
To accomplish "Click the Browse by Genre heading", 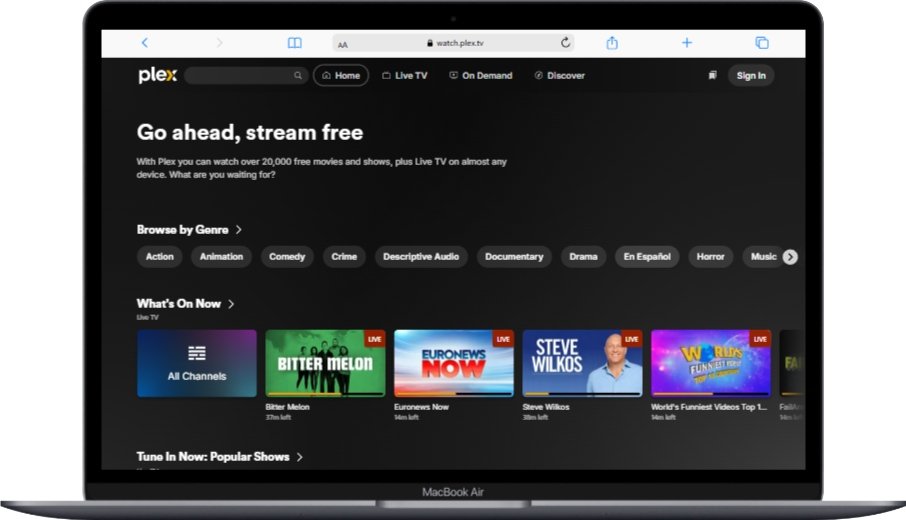I will [183, 230].
